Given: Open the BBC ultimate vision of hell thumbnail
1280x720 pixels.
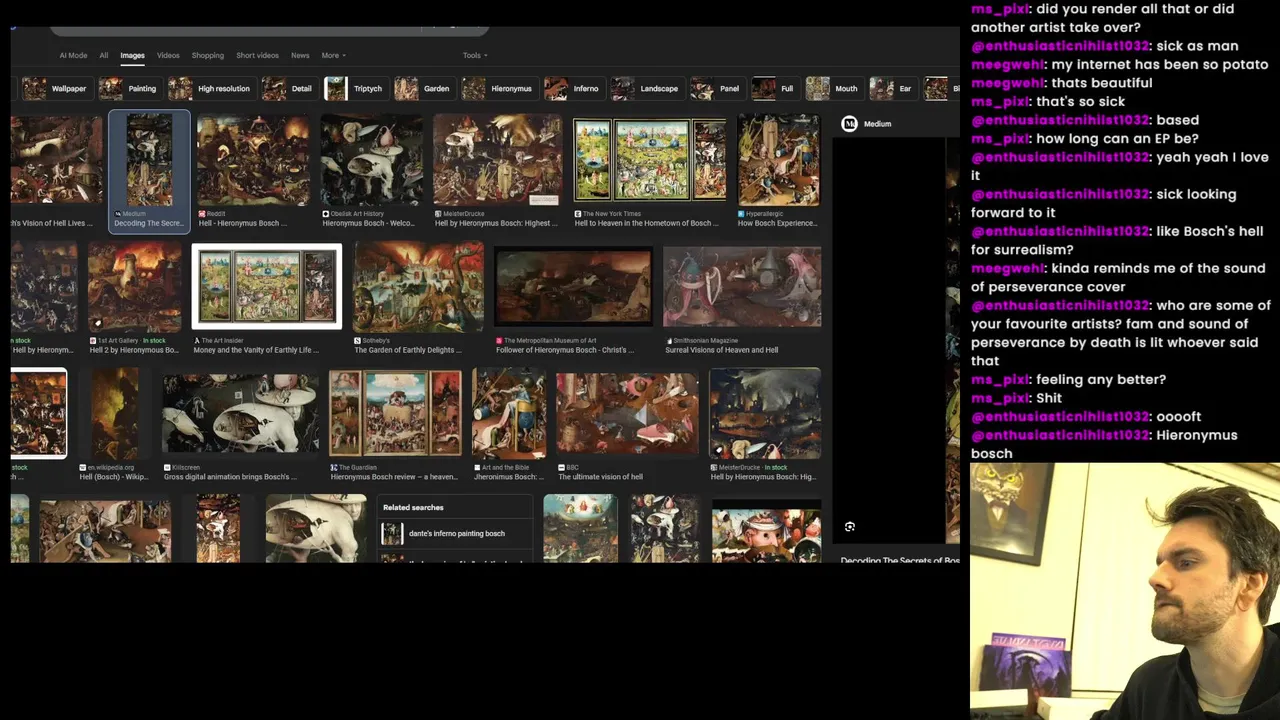Looking at the screenshot, I should 627,413.
